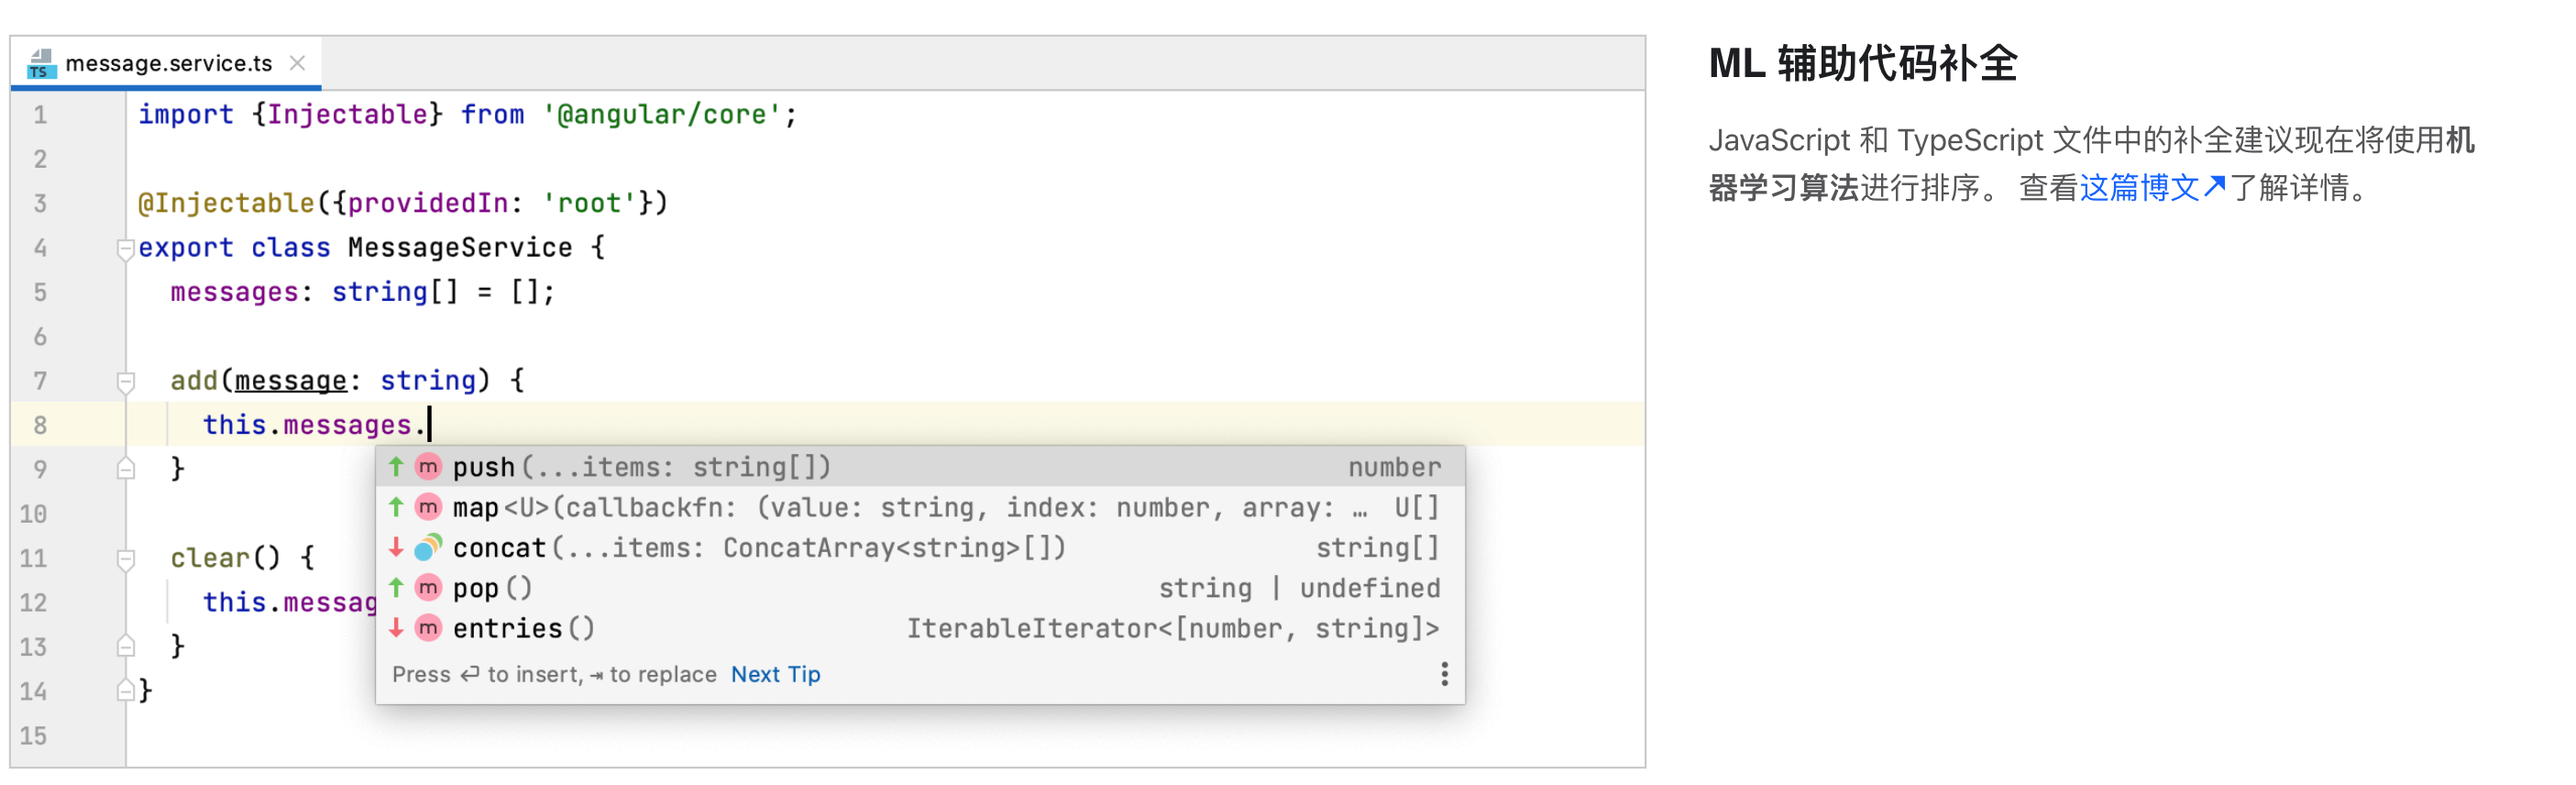Click the multicolored property icon next to concat
The image size is (2576, 785).
point(427,547)
